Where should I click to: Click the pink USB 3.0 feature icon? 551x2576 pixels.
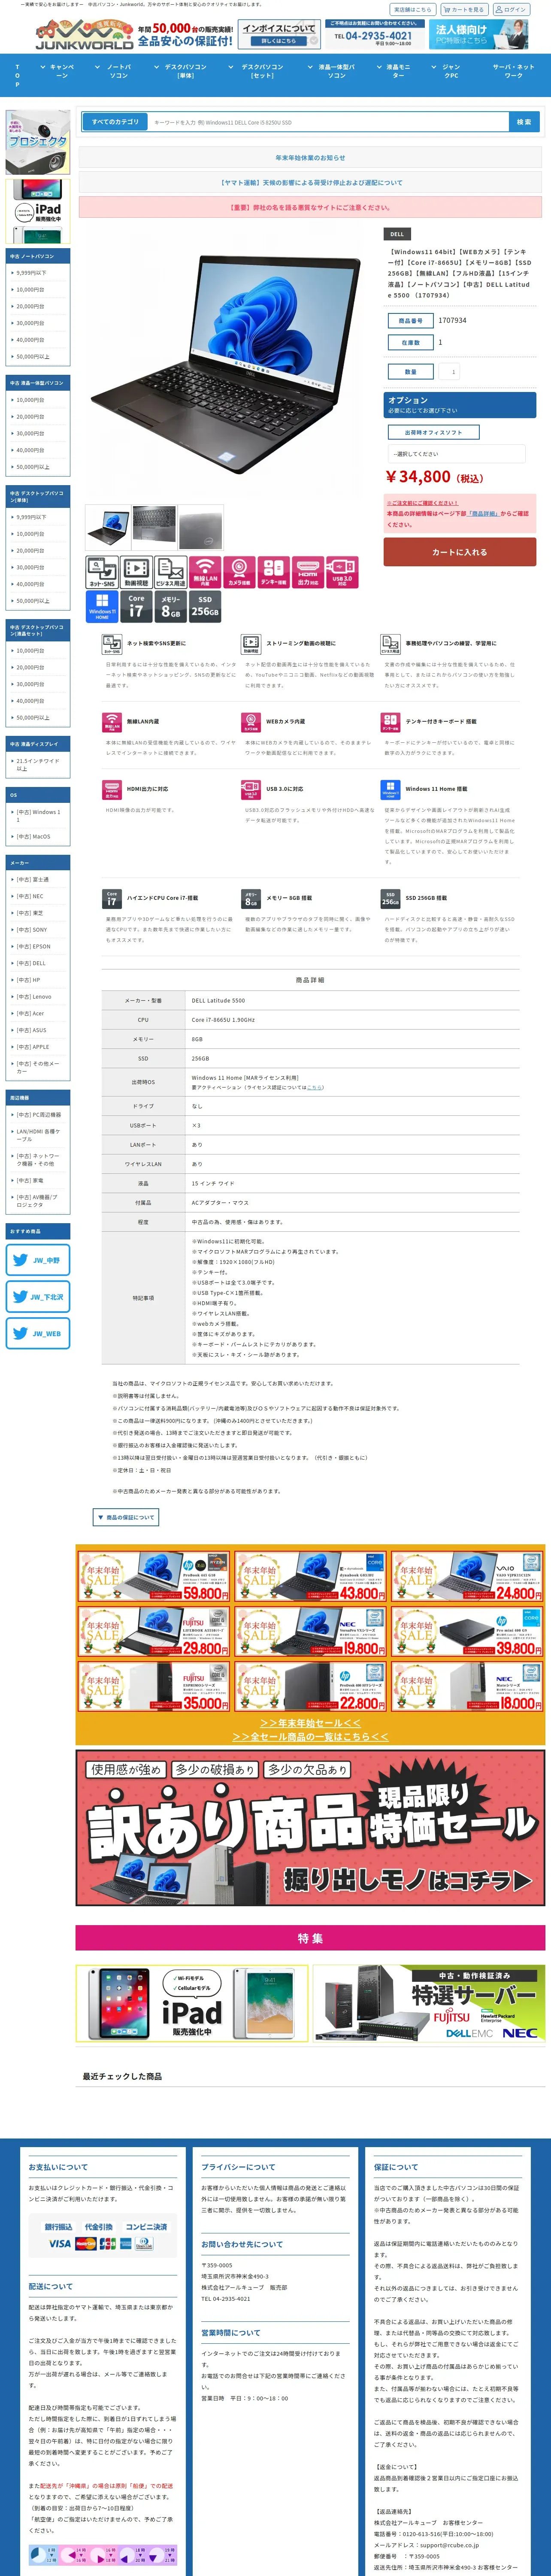342,572
